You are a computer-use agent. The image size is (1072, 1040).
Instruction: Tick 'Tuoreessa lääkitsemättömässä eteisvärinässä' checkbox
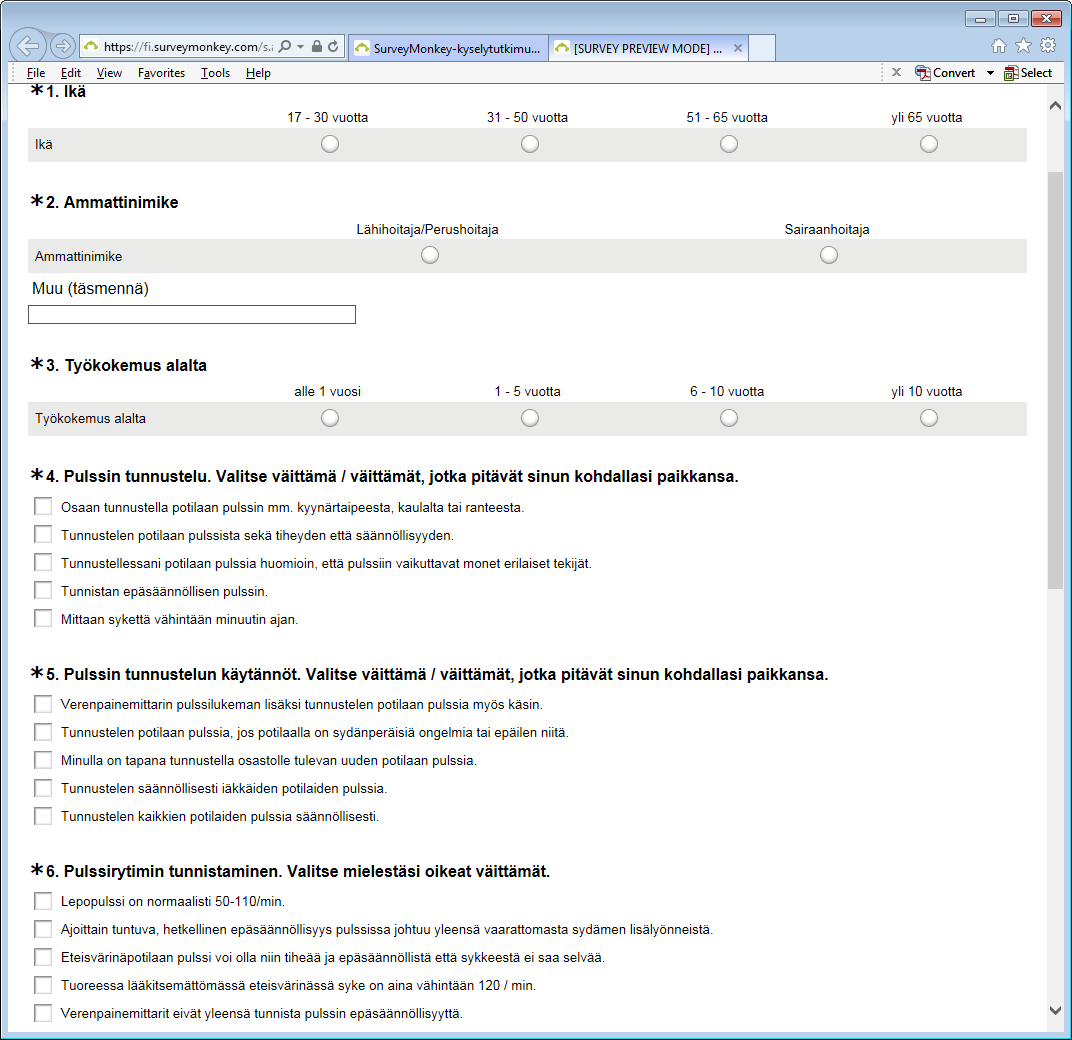click(43, 985)
